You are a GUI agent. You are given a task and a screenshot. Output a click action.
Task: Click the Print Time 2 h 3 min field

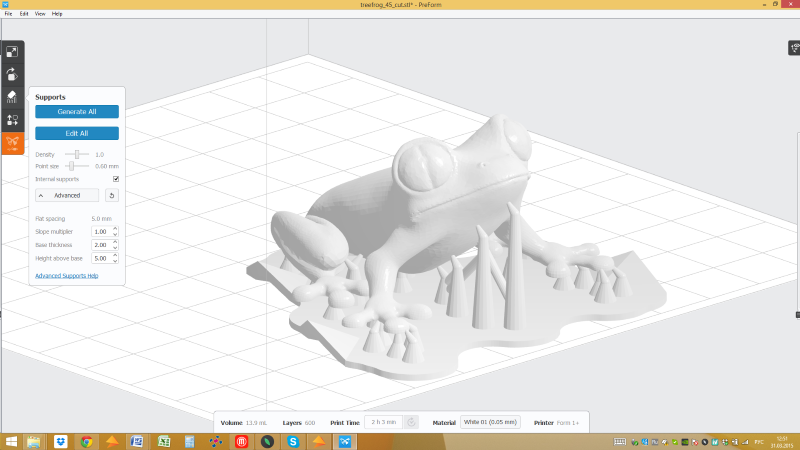pyautogui.click(x=384, y=422)
